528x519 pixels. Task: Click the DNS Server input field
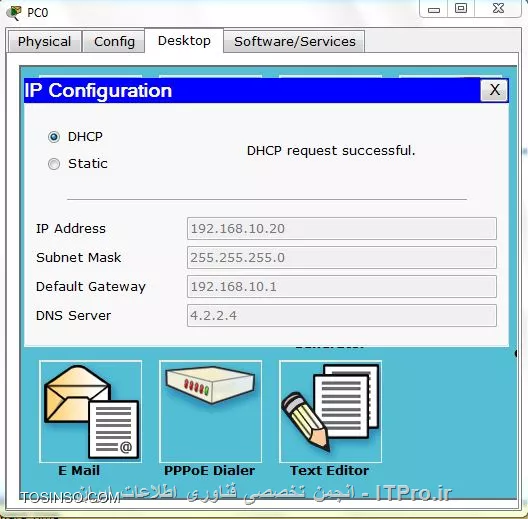[x=342, y=316]
